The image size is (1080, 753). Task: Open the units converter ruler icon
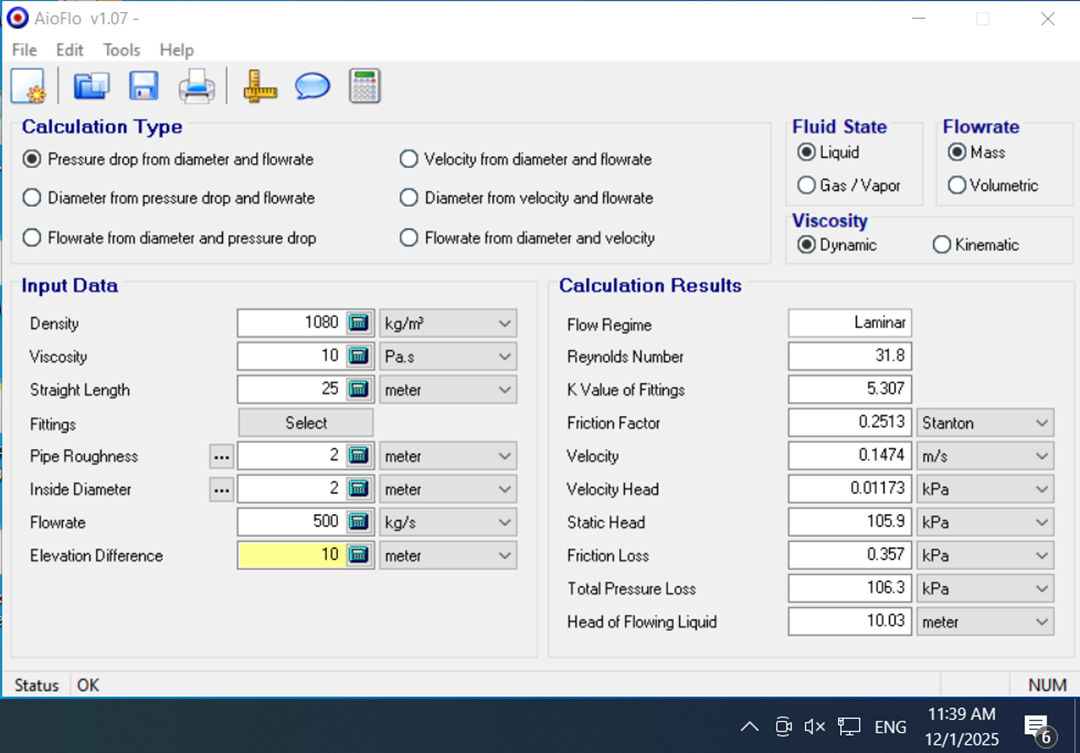259,86
